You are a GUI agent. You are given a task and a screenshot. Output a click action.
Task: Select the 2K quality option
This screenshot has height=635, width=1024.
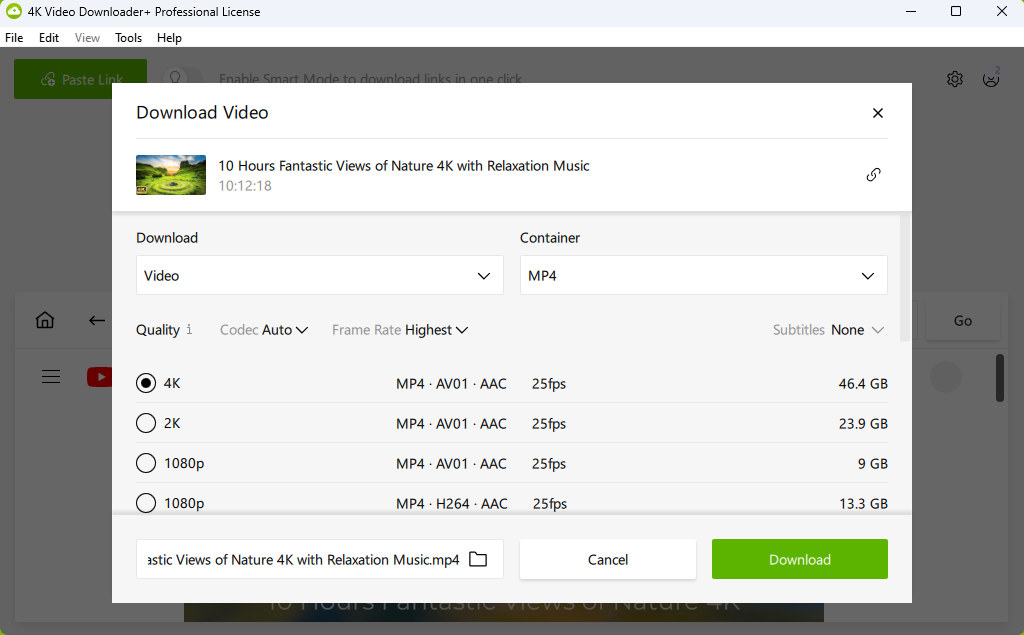145,423
